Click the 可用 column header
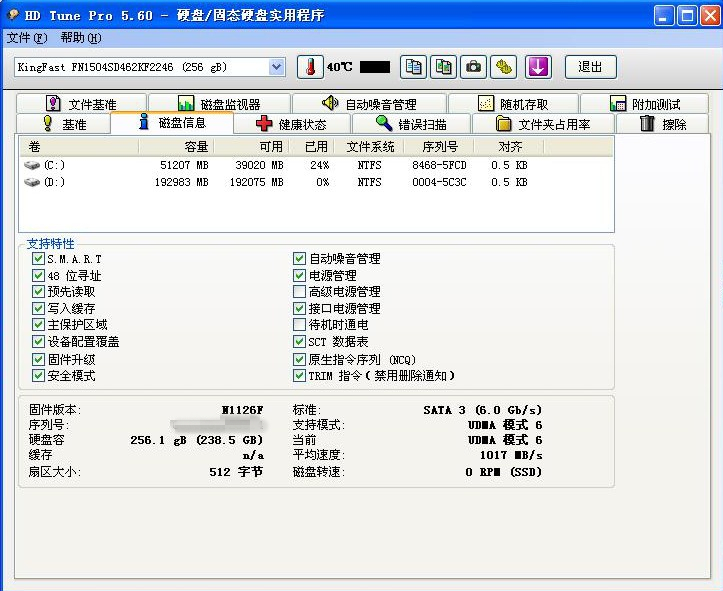This screenshot has width=723, height=591. tap(252, 147)
